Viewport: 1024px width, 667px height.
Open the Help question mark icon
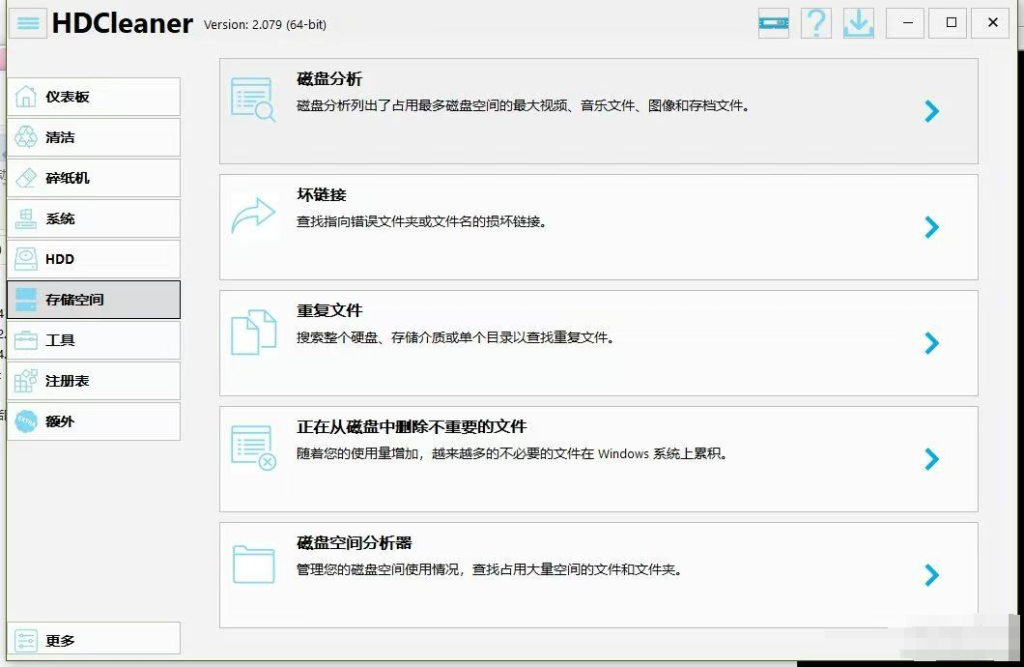(x=816, y=23)
